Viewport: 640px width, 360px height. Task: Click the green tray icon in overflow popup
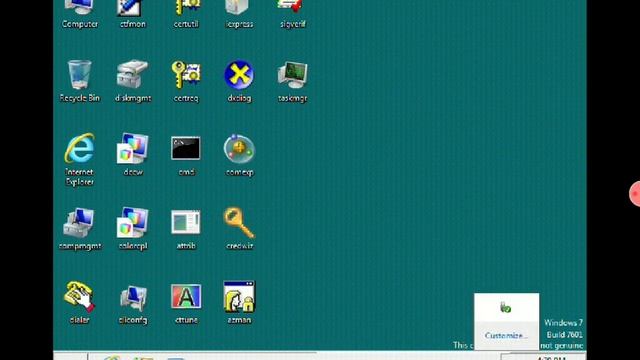pyautogui.click(x=505, y=307)
